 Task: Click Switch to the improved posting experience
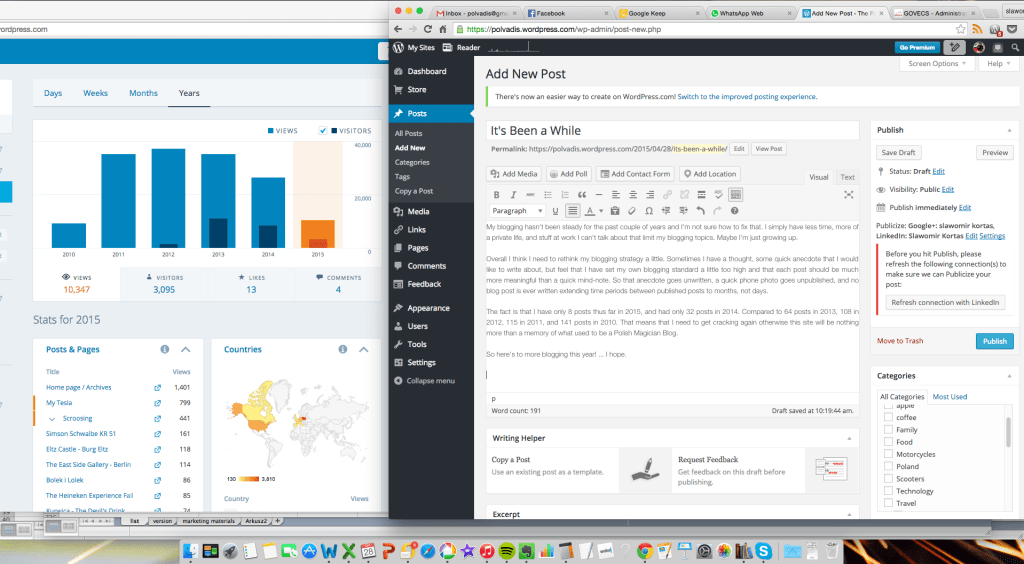(747, 97)
